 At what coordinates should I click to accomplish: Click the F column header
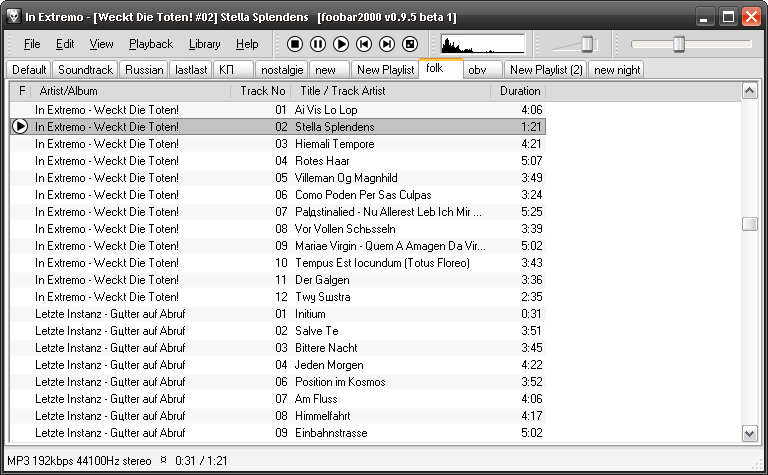tap(22, 91)
